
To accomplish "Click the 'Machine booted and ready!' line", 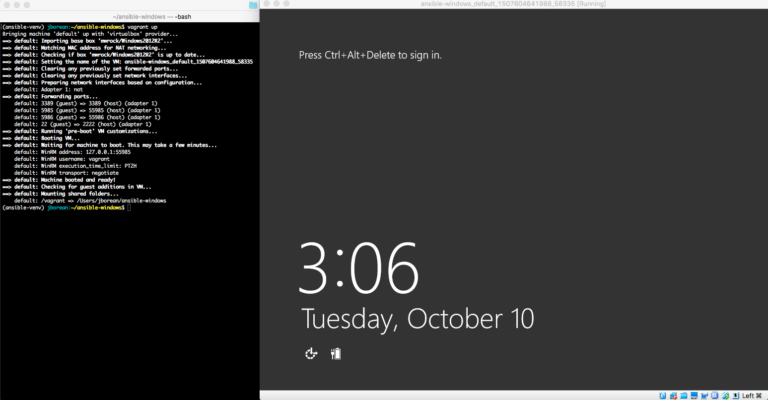I will click(x=59, y=180).
